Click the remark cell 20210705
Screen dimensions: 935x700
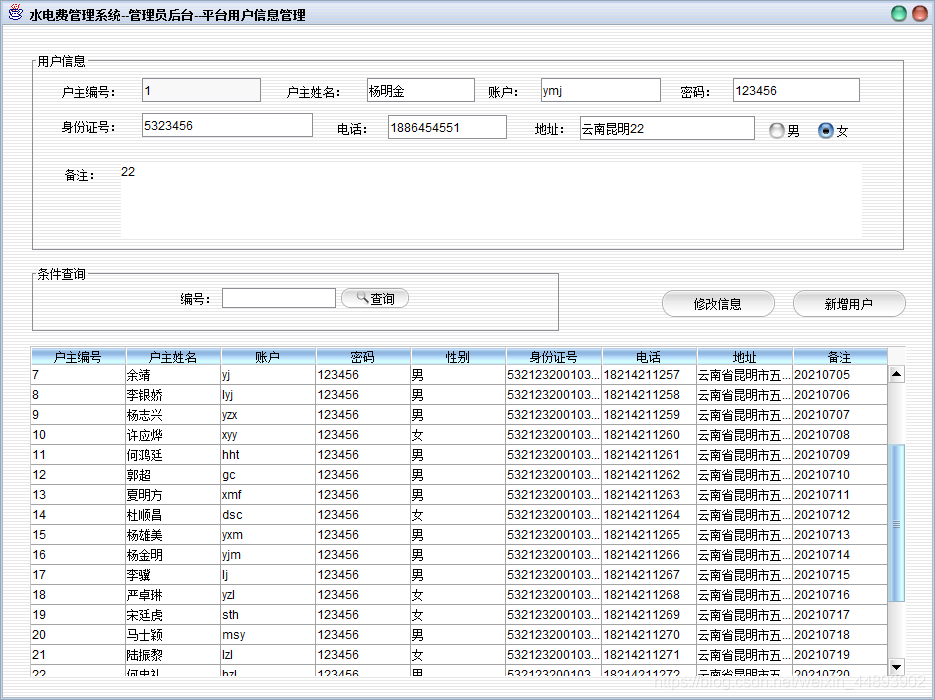[x=840, y=374]
